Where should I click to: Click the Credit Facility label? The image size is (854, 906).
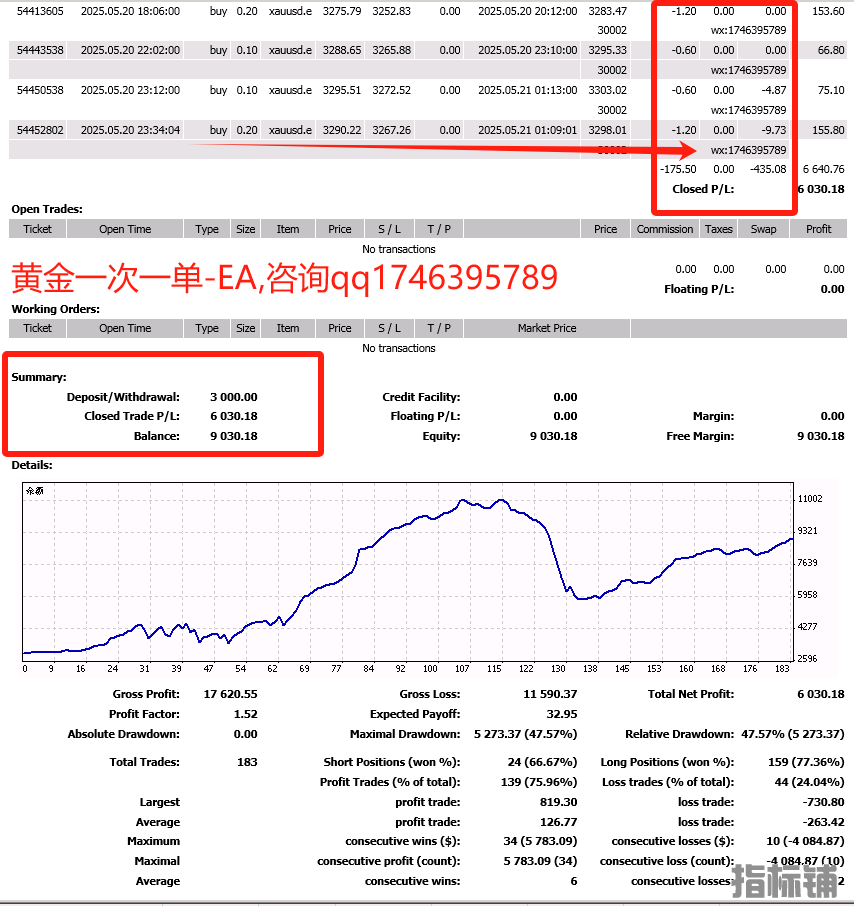(x=421, y=397)
